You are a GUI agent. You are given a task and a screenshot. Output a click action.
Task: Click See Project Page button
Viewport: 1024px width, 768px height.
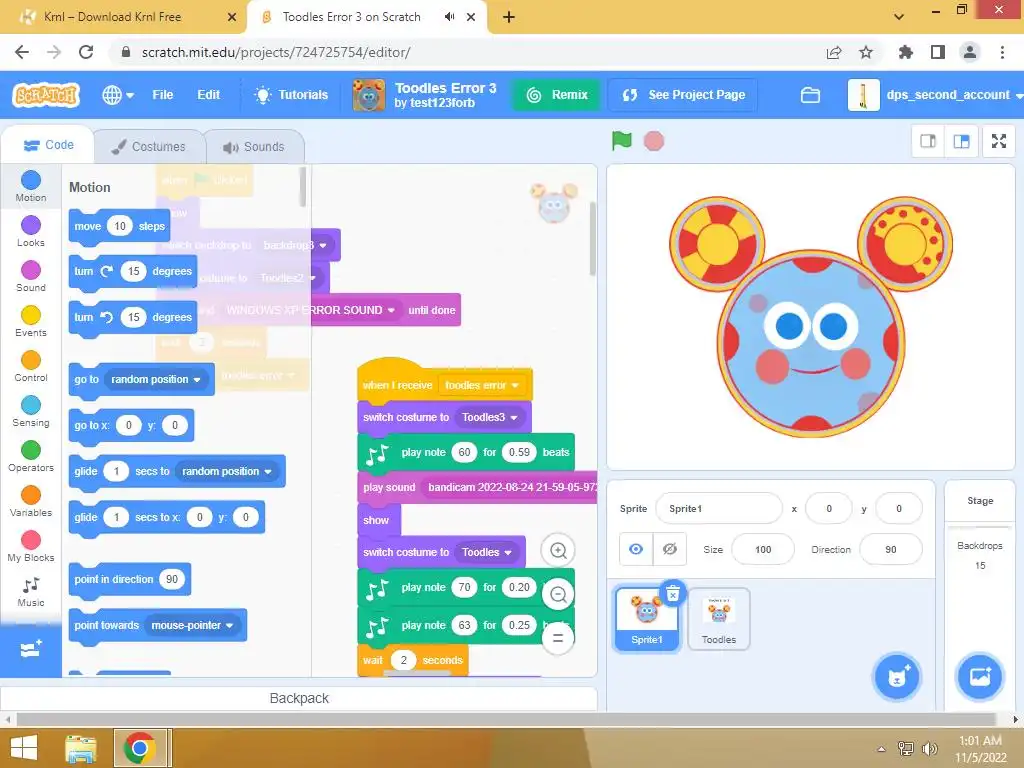pyautogui.click(x=683, y=95)
